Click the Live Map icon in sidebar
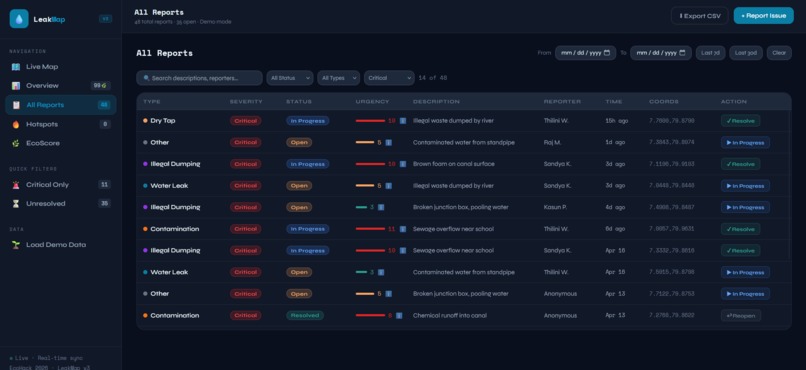The image size is (806, 370). coord(16,67)
